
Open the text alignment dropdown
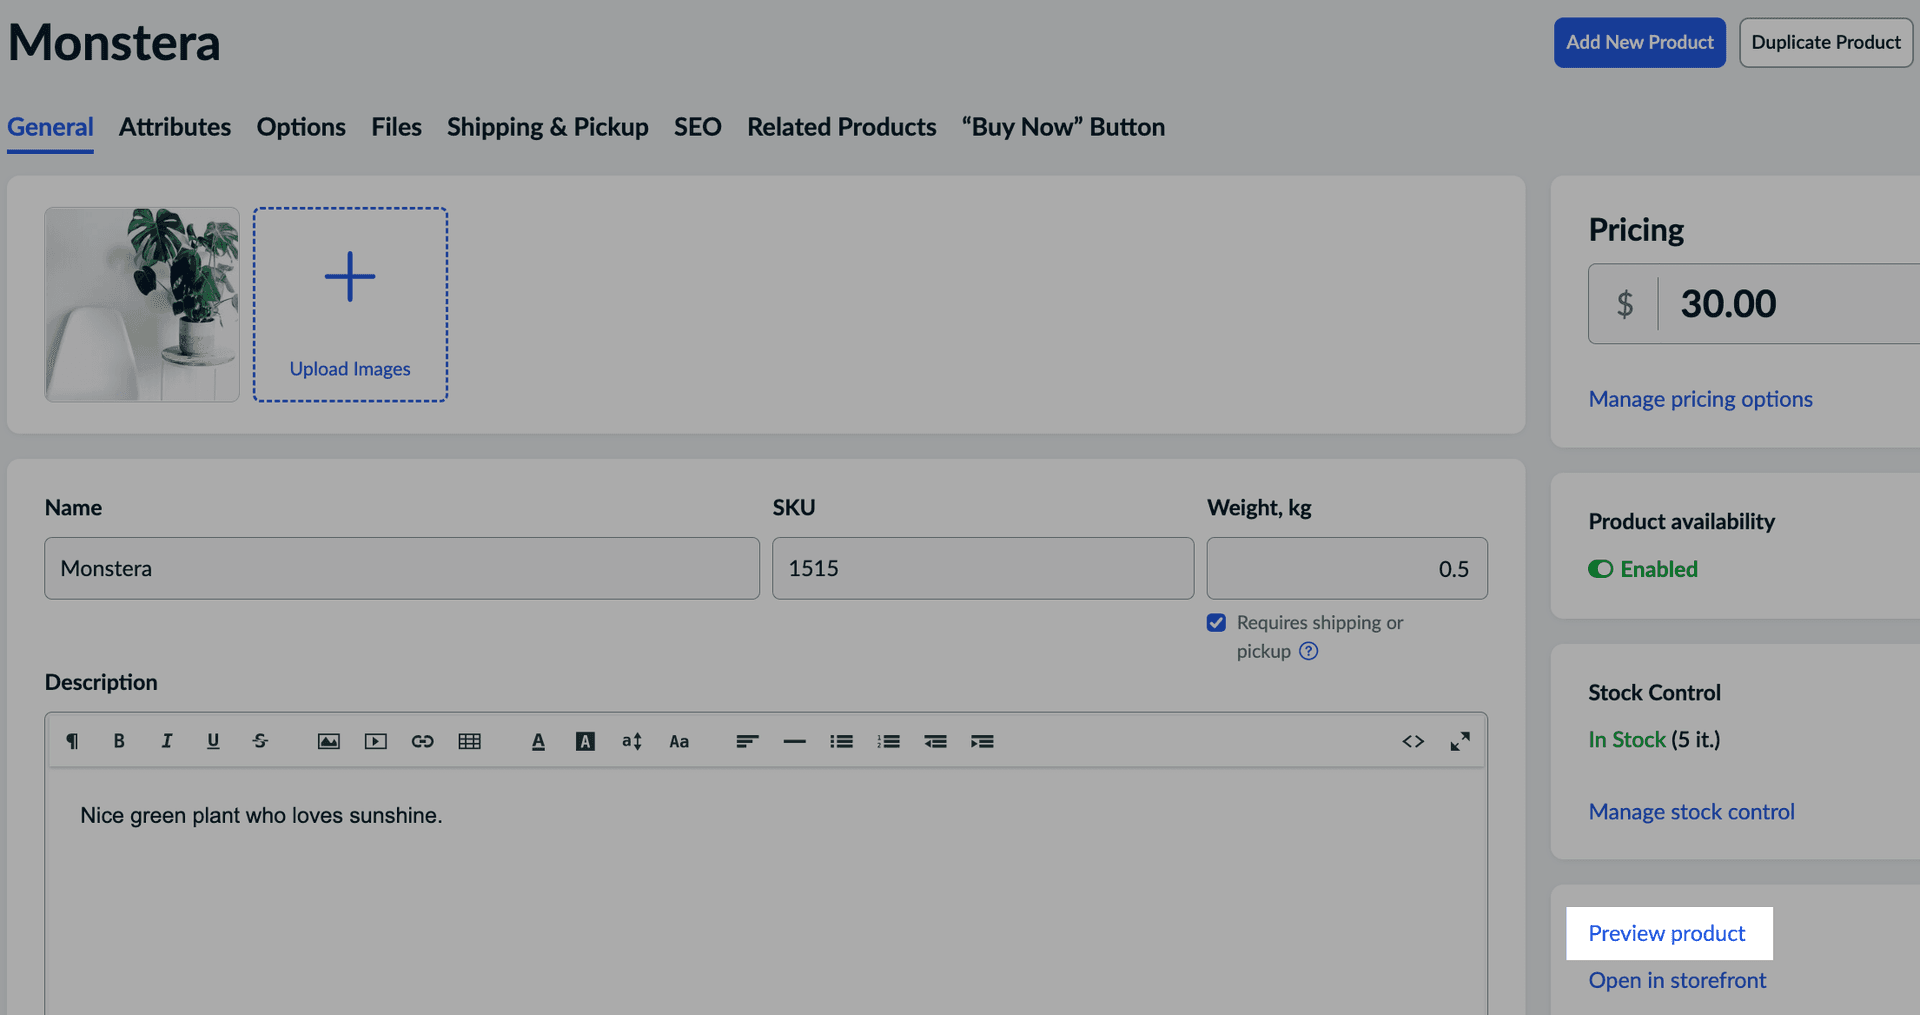point(747,741)
